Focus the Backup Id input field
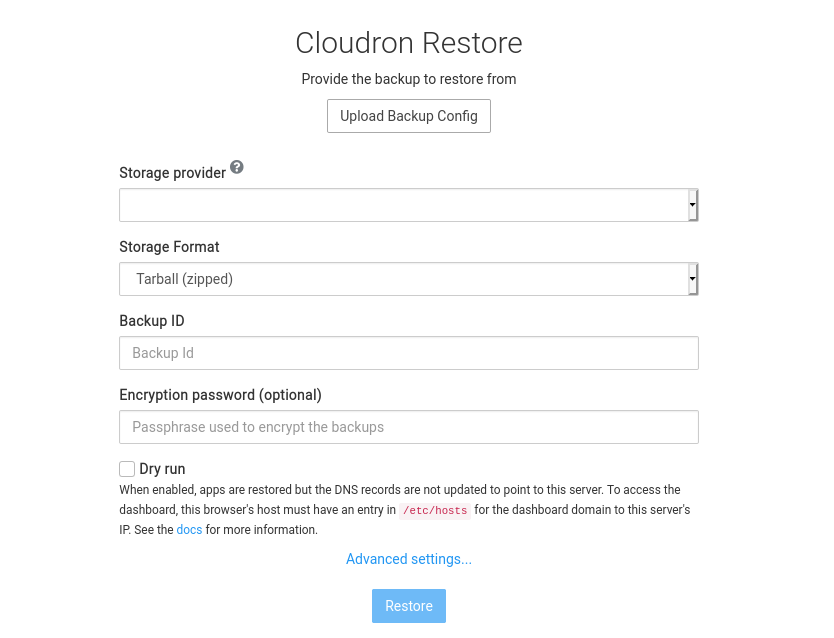The image size is (834, 638). click(x=408, y=353)
